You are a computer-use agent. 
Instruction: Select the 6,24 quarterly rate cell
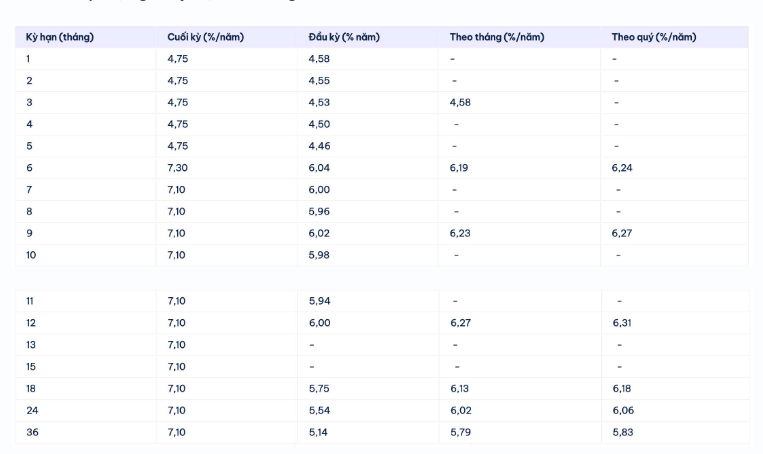coord(622,168)
